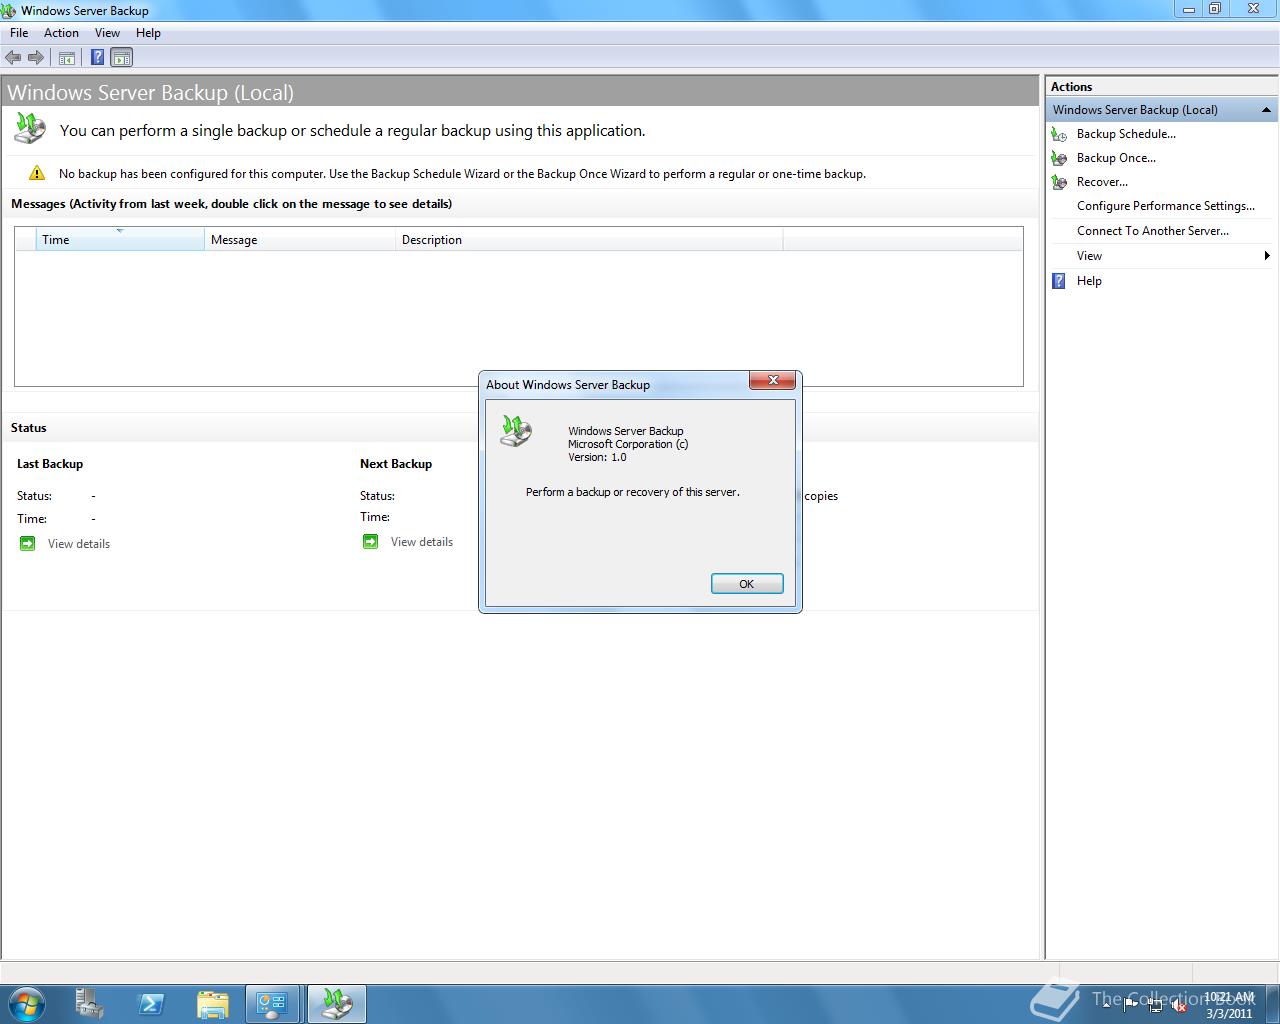Collapse the Windows Server Backup (Local) actions group
The width and height of the screenshot is (1280, 1024).
tap(1266, 110)
